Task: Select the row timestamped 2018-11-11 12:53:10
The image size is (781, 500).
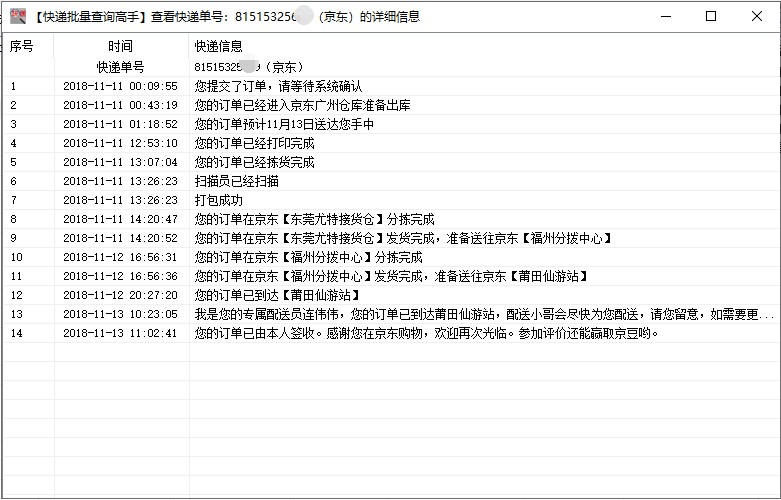Action: [391, 143]
